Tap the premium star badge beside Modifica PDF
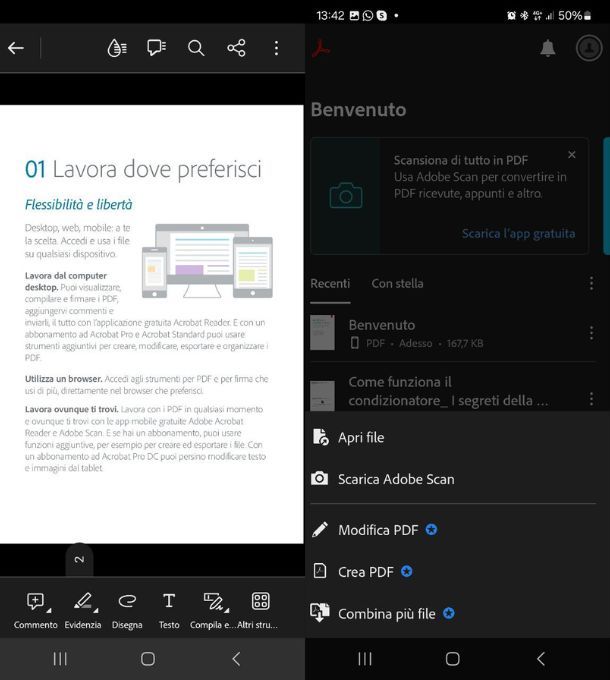Viewport: 610px width, 680px height. coord(431,529)
